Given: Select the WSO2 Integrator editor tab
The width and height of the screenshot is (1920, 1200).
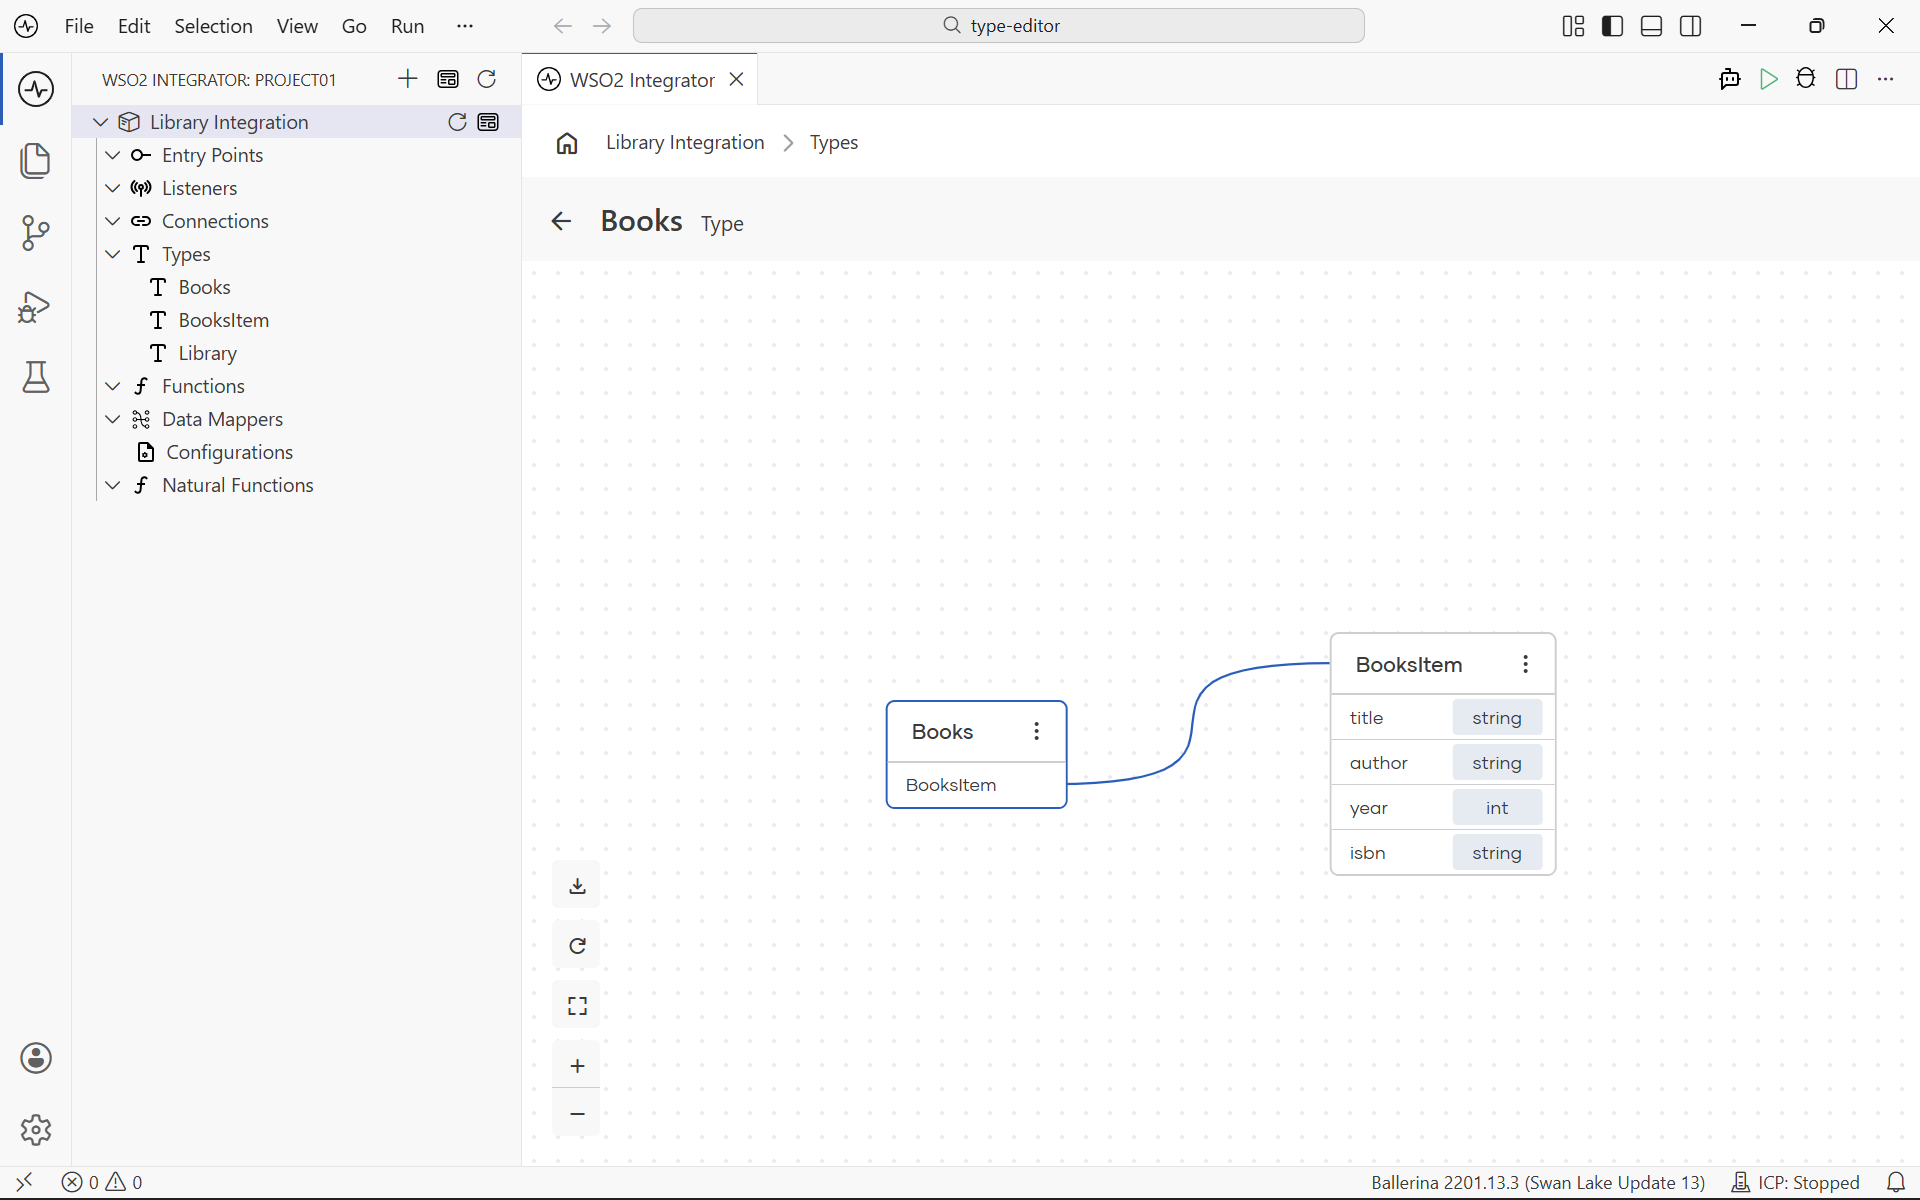Looking at the screenshot, I should (640, 79).
